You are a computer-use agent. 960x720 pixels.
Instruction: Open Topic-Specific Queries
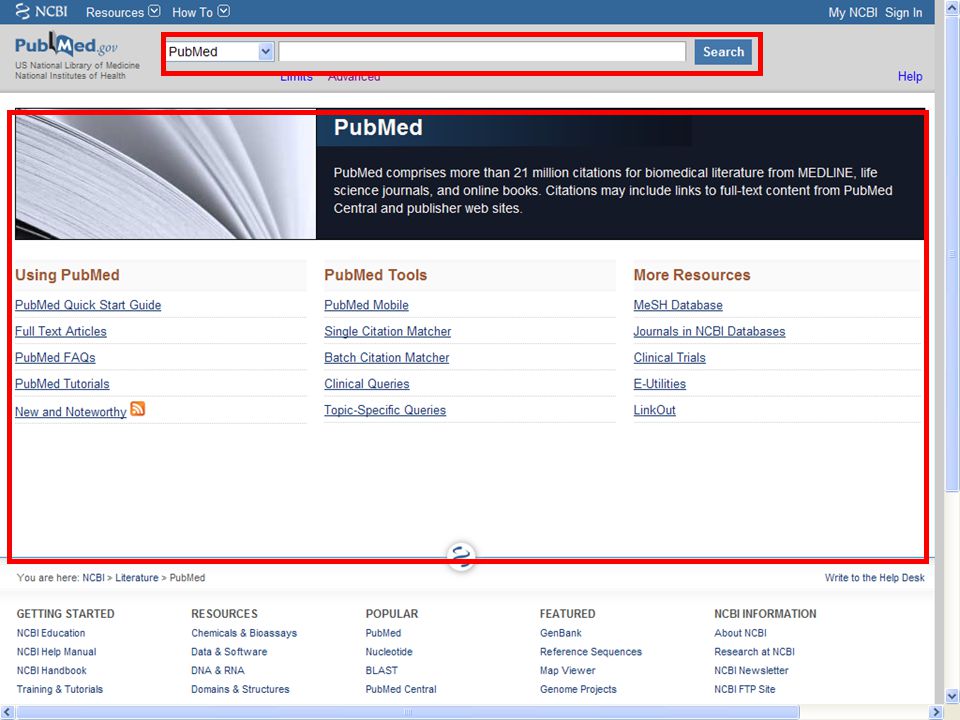tap(385, 410)
